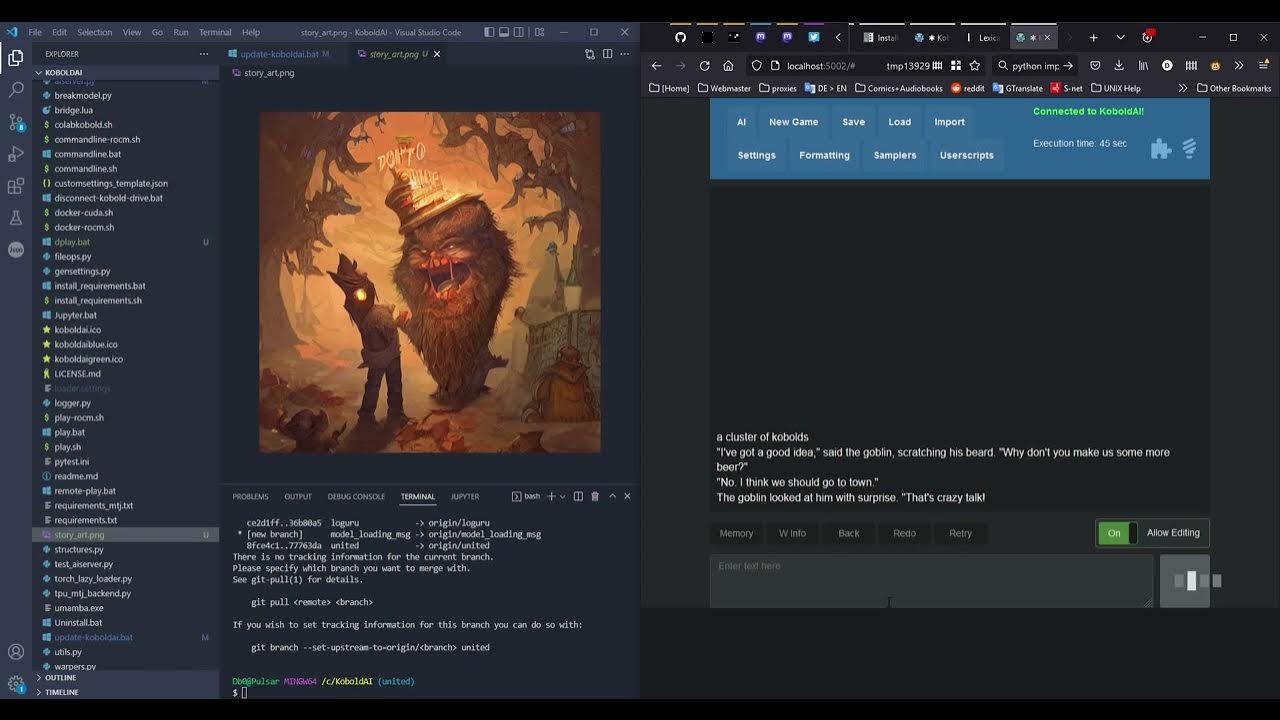Switch to the DEBUG CONSOLE panel tab
Image resolution: width=1280 pixels, height=720 pixels.
coord(356,496)
